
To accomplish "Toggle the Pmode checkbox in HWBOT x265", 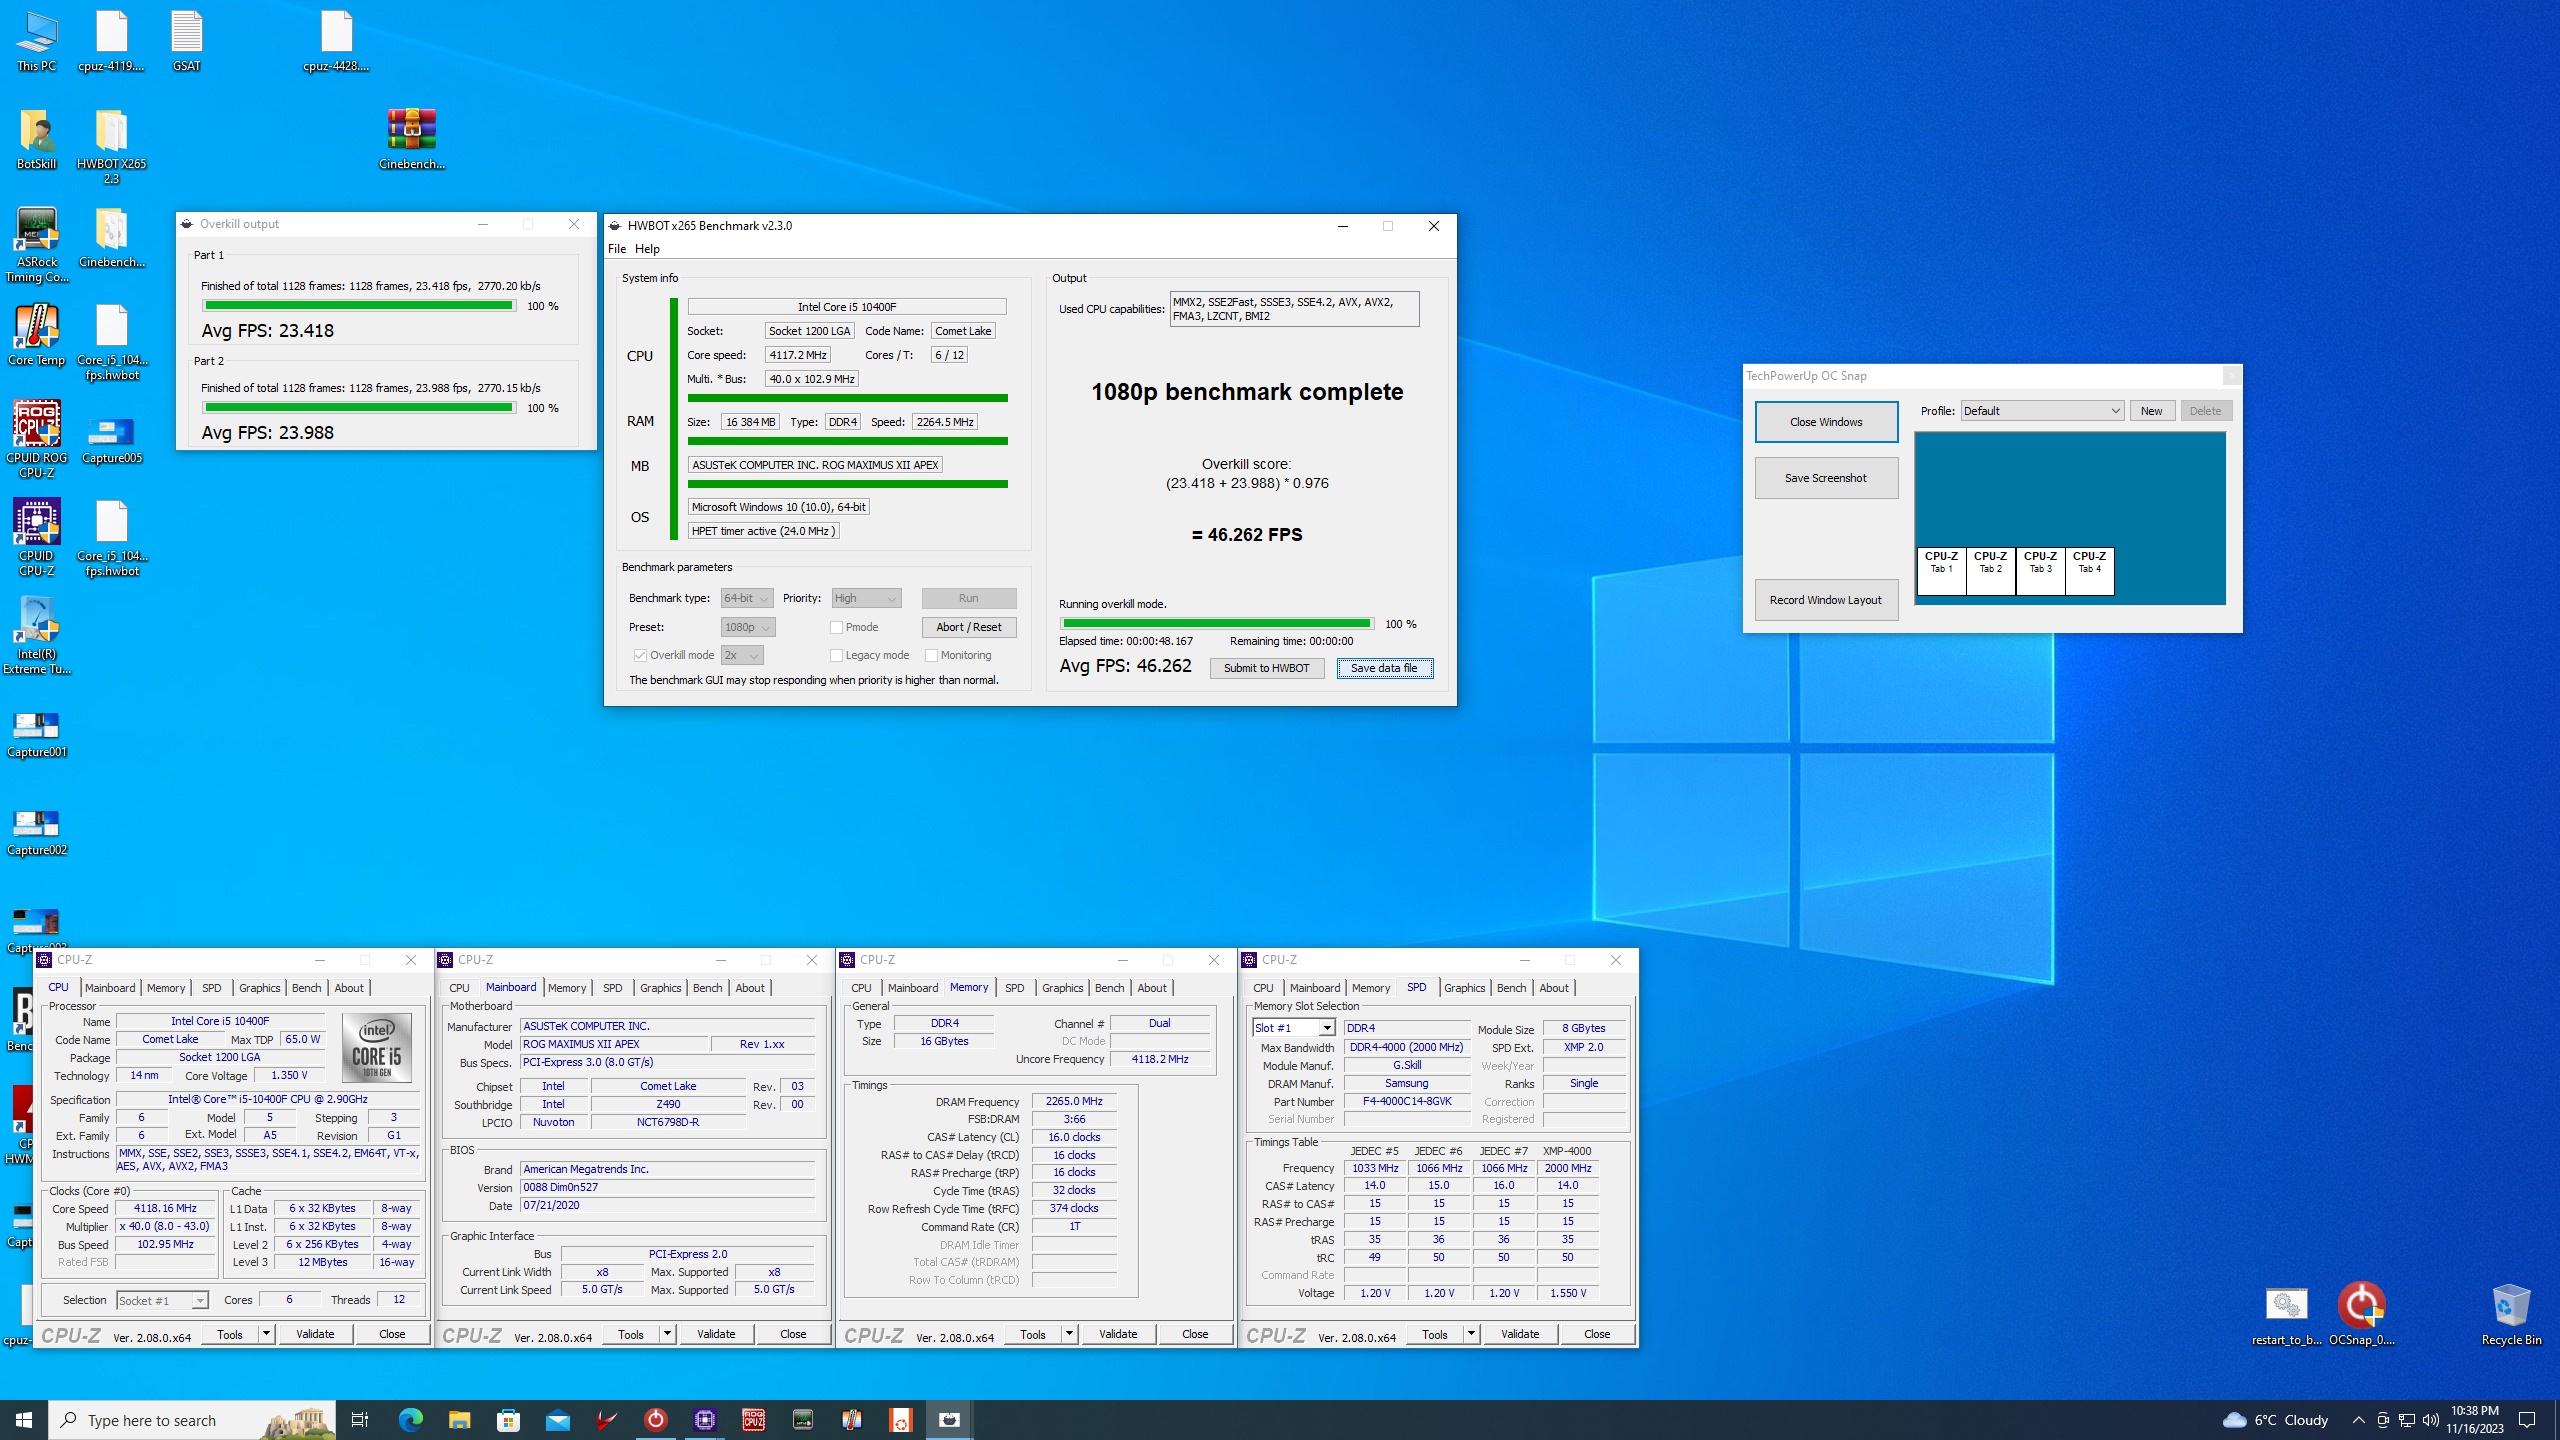I will (x=836, y=627).
